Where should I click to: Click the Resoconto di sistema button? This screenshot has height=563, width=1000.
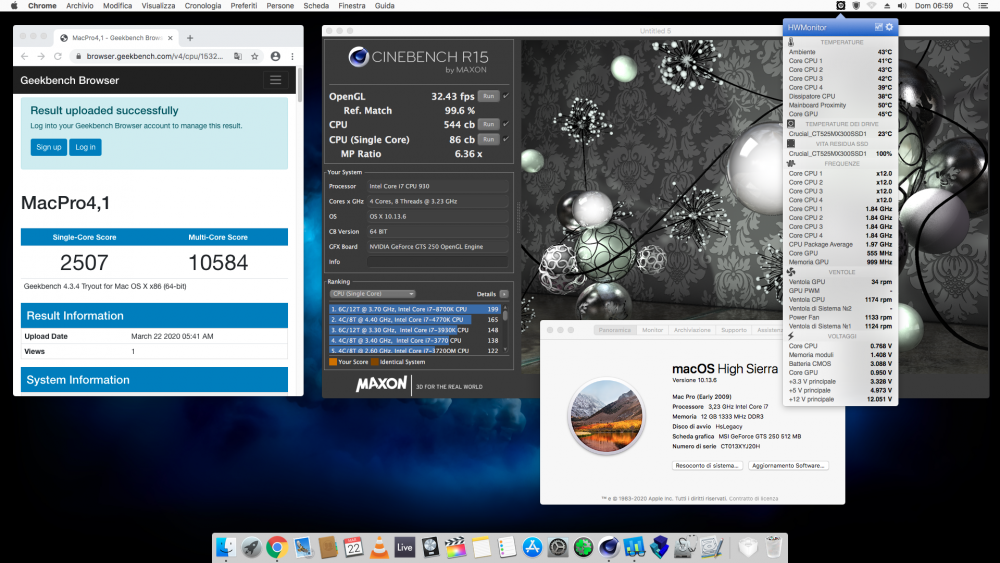tap(707, 465)
